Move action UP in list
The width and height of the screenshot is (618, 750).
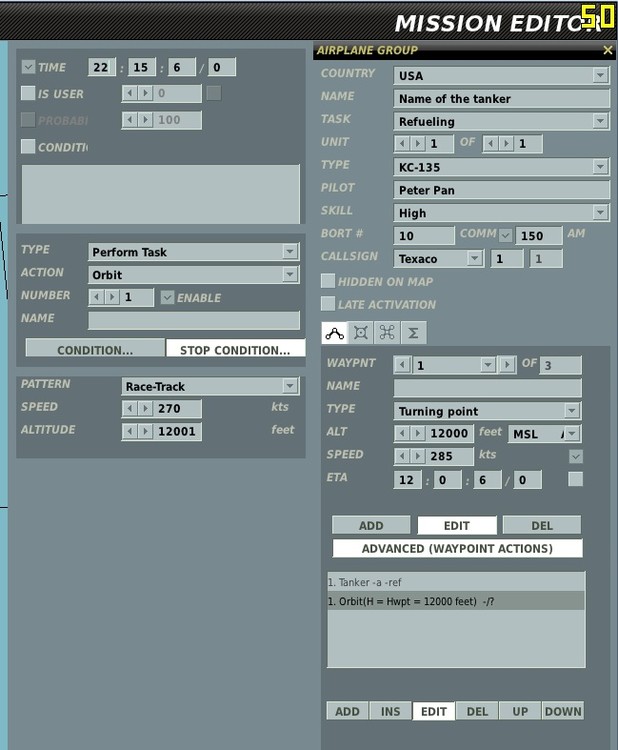point(520,711)
